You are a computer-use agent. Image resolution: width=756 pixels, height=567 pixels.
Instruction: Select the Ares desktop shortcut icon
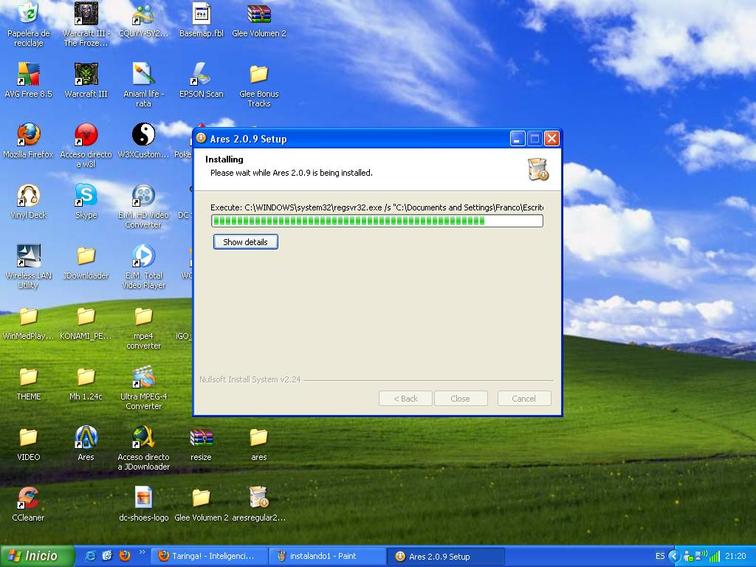point(86,438)
